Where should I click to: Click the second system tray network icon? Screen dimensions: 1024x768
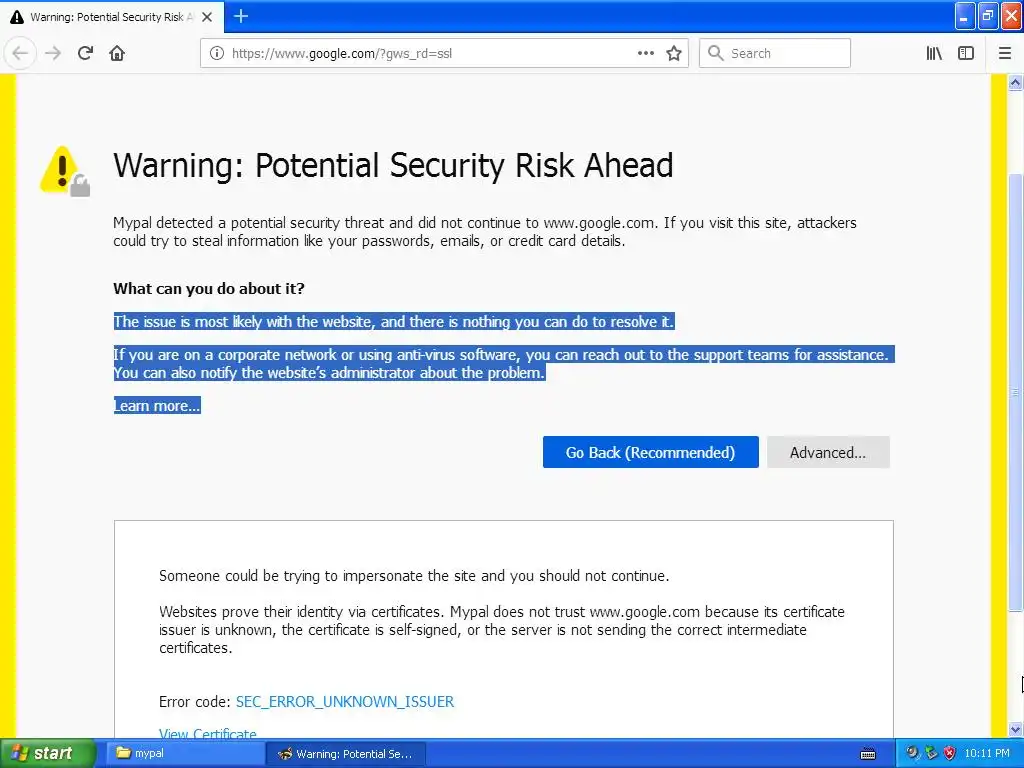pos(931,753)
